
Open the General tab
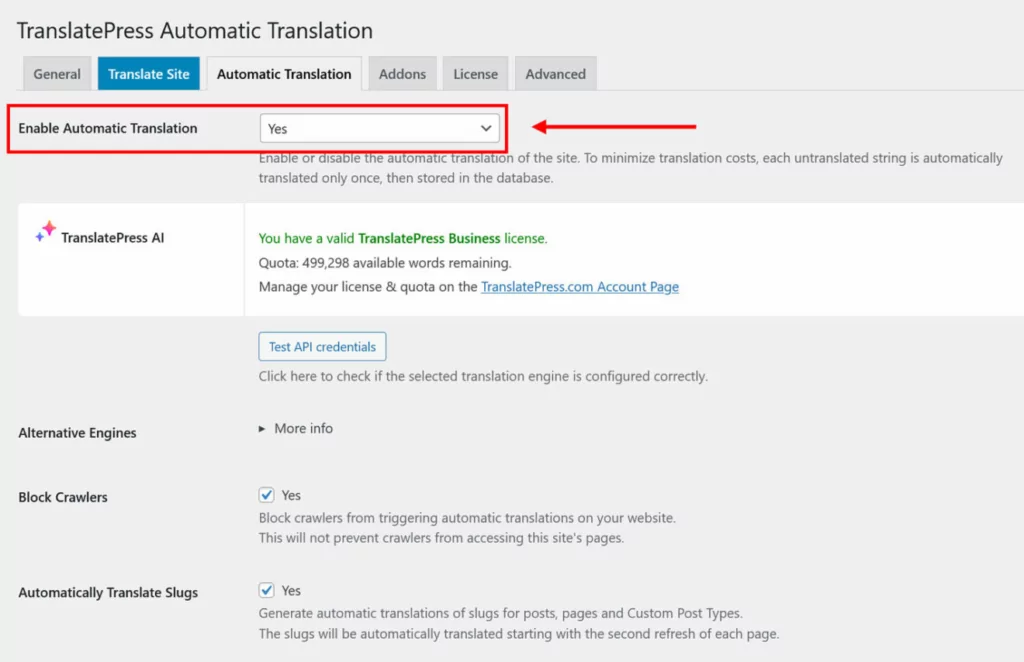coord(57,74)
